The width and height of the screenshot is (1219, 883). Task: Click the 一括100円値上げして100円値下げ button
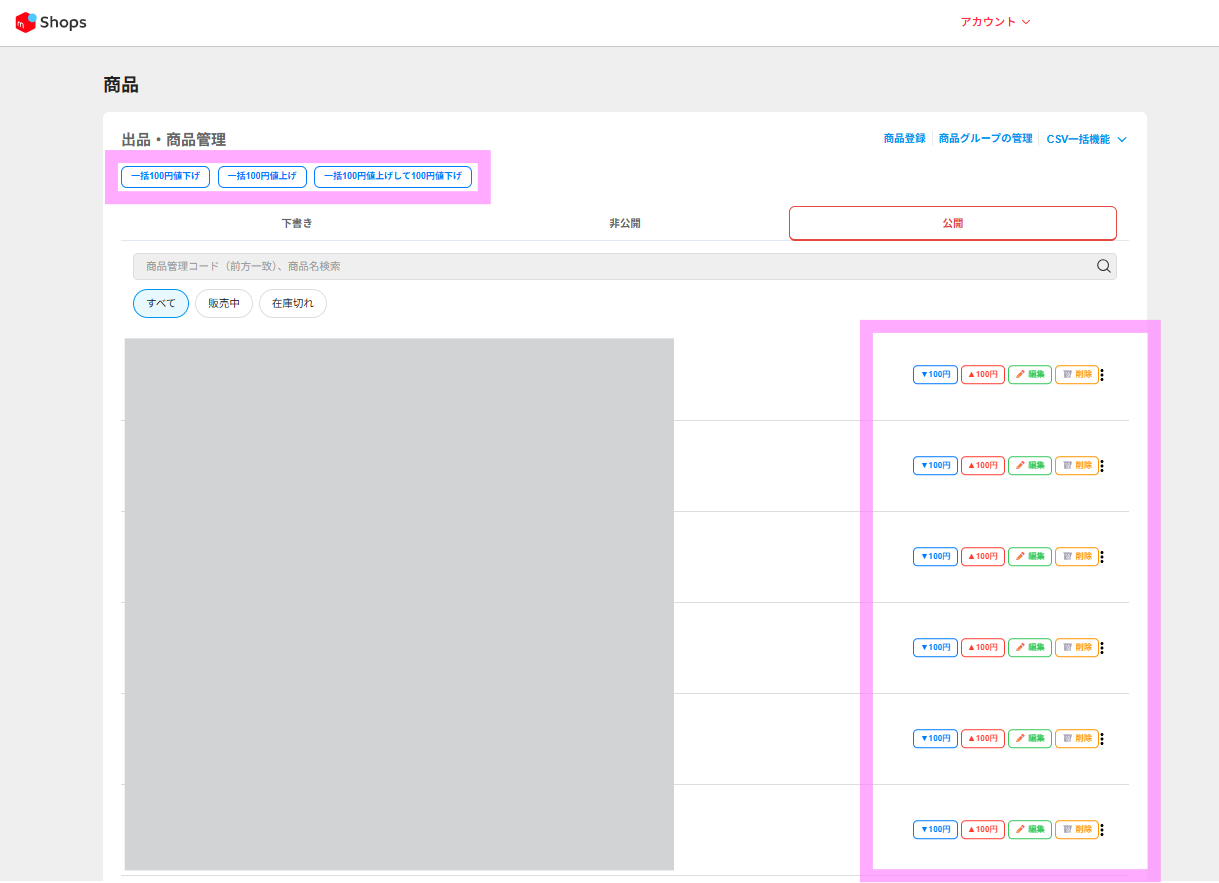tap(392, 176)
